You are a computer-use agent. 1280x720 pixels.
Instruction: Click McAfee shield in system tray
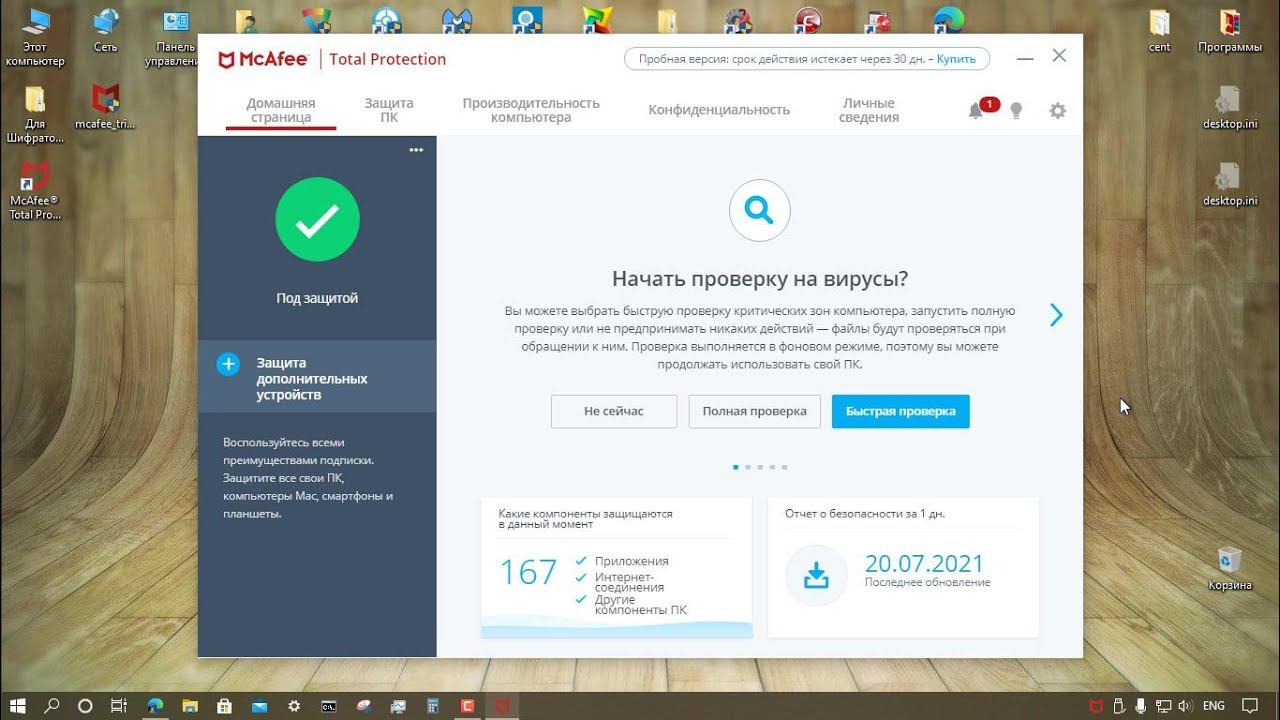point(1096,706)
